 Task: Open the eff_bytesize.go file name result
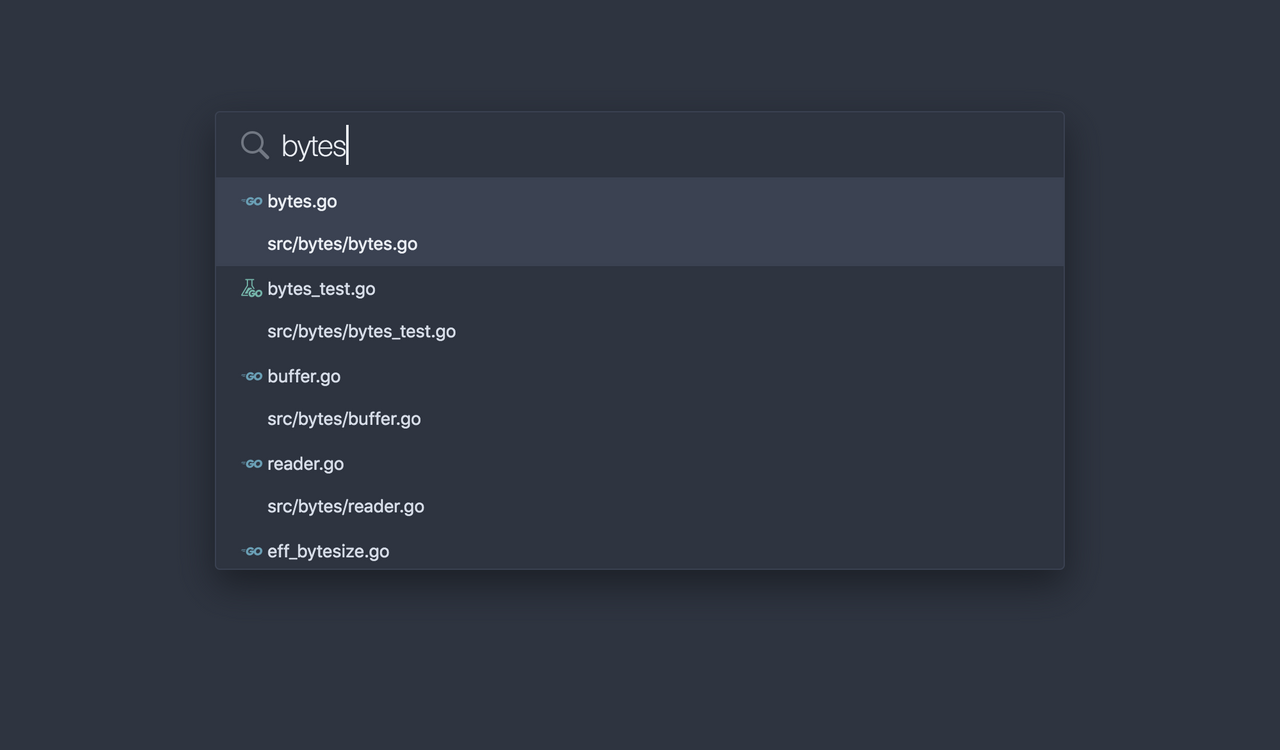point(328,552)
